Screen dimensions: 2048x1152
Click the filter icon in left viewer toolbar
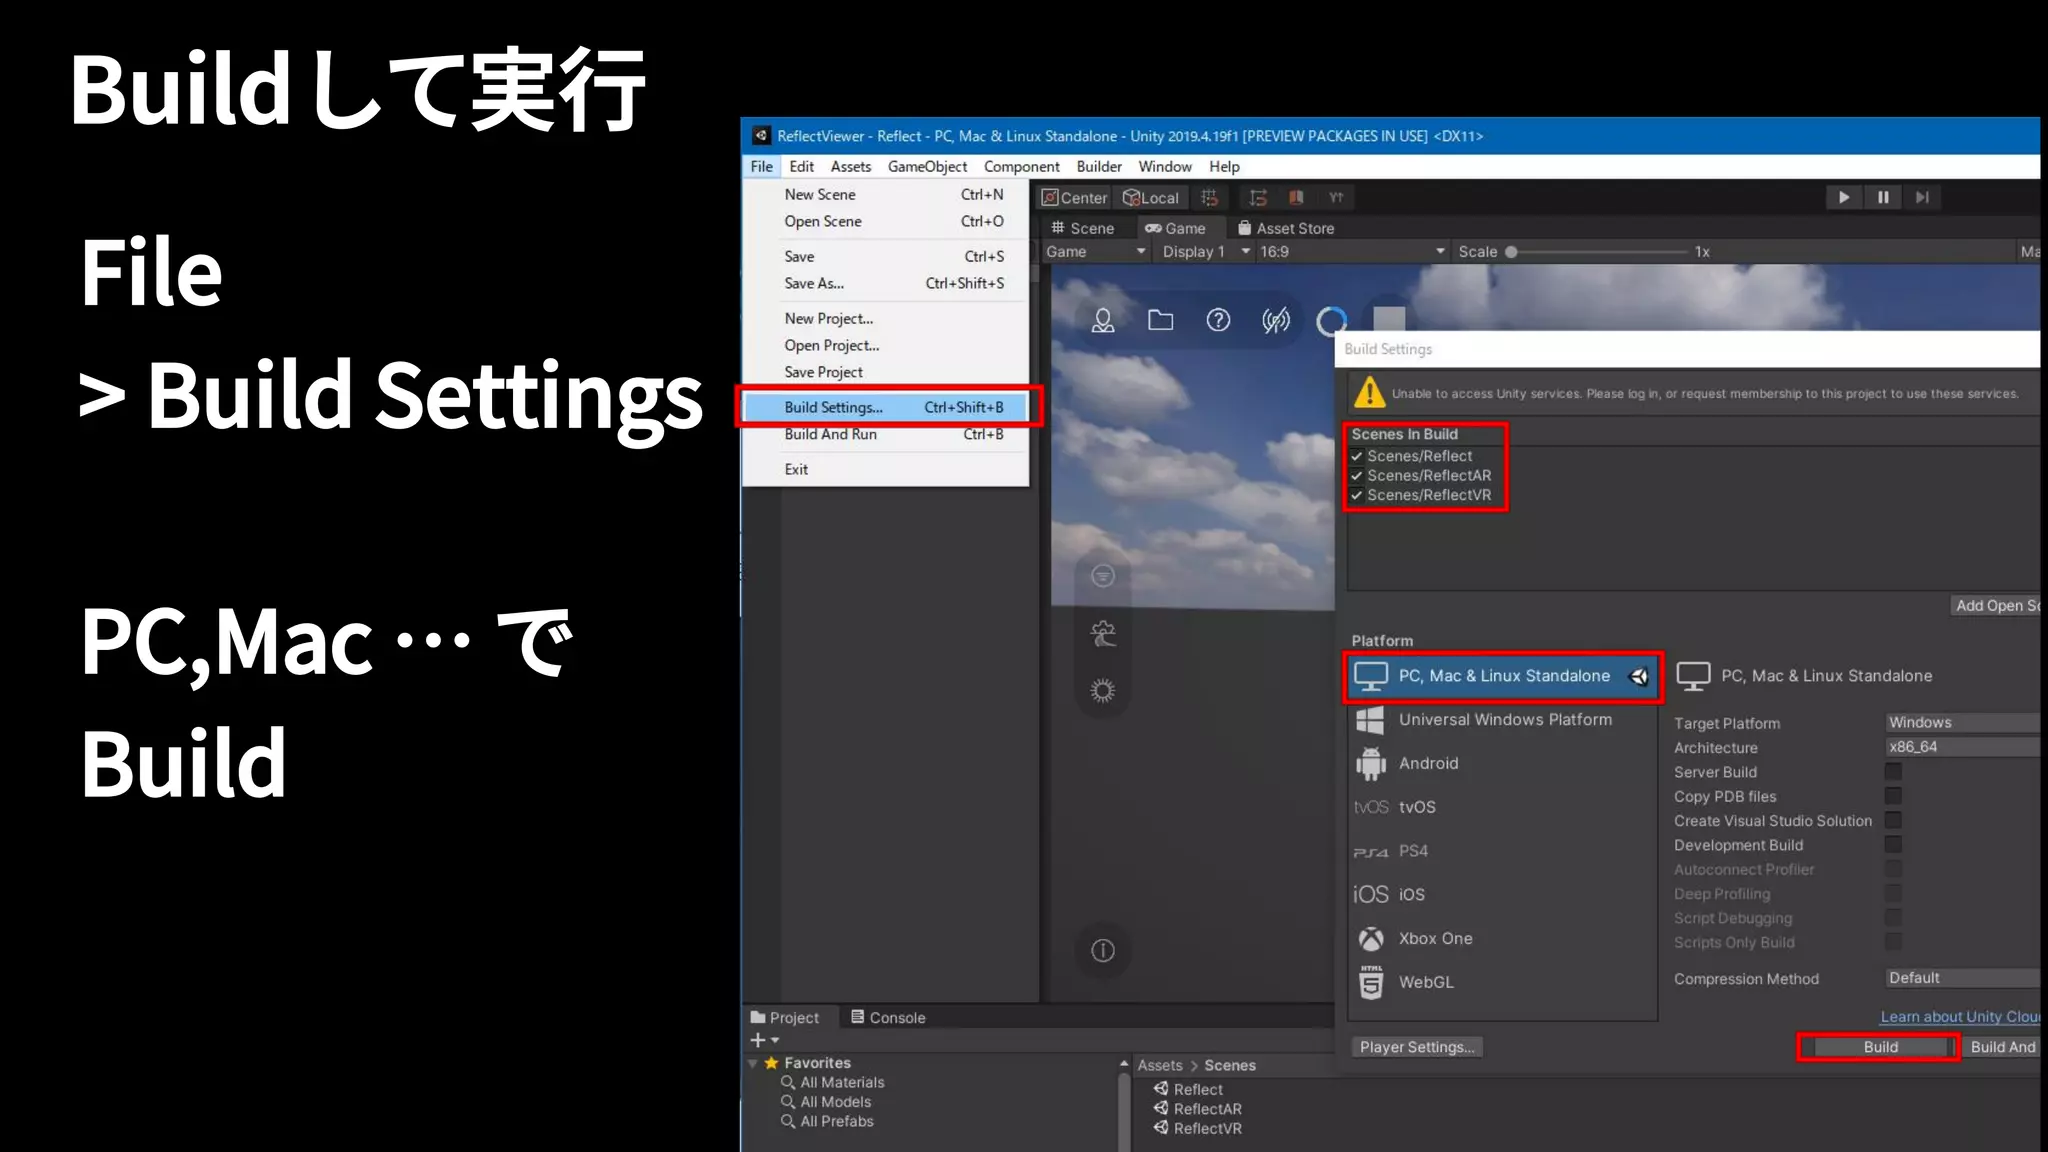click(1103, 576)
